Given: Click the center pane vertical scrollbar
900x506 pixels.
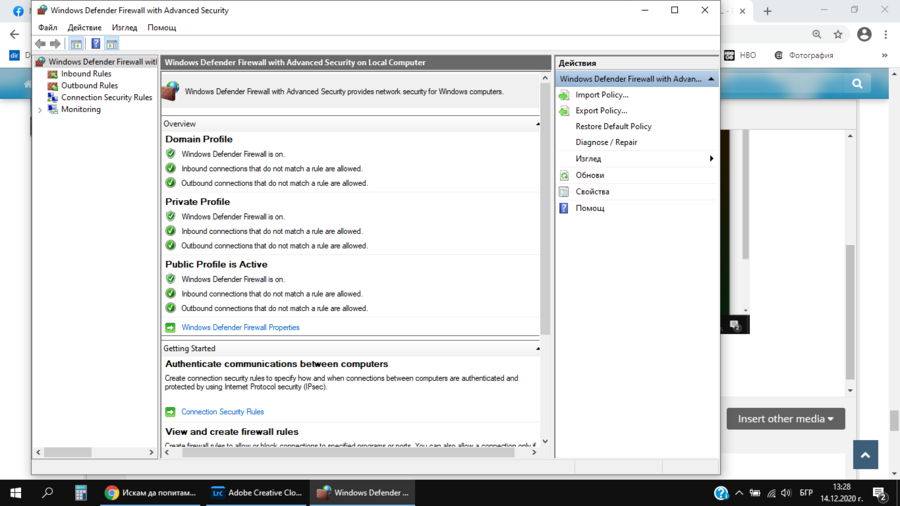Looking at the screenshot, I should (x=545, y=207).
